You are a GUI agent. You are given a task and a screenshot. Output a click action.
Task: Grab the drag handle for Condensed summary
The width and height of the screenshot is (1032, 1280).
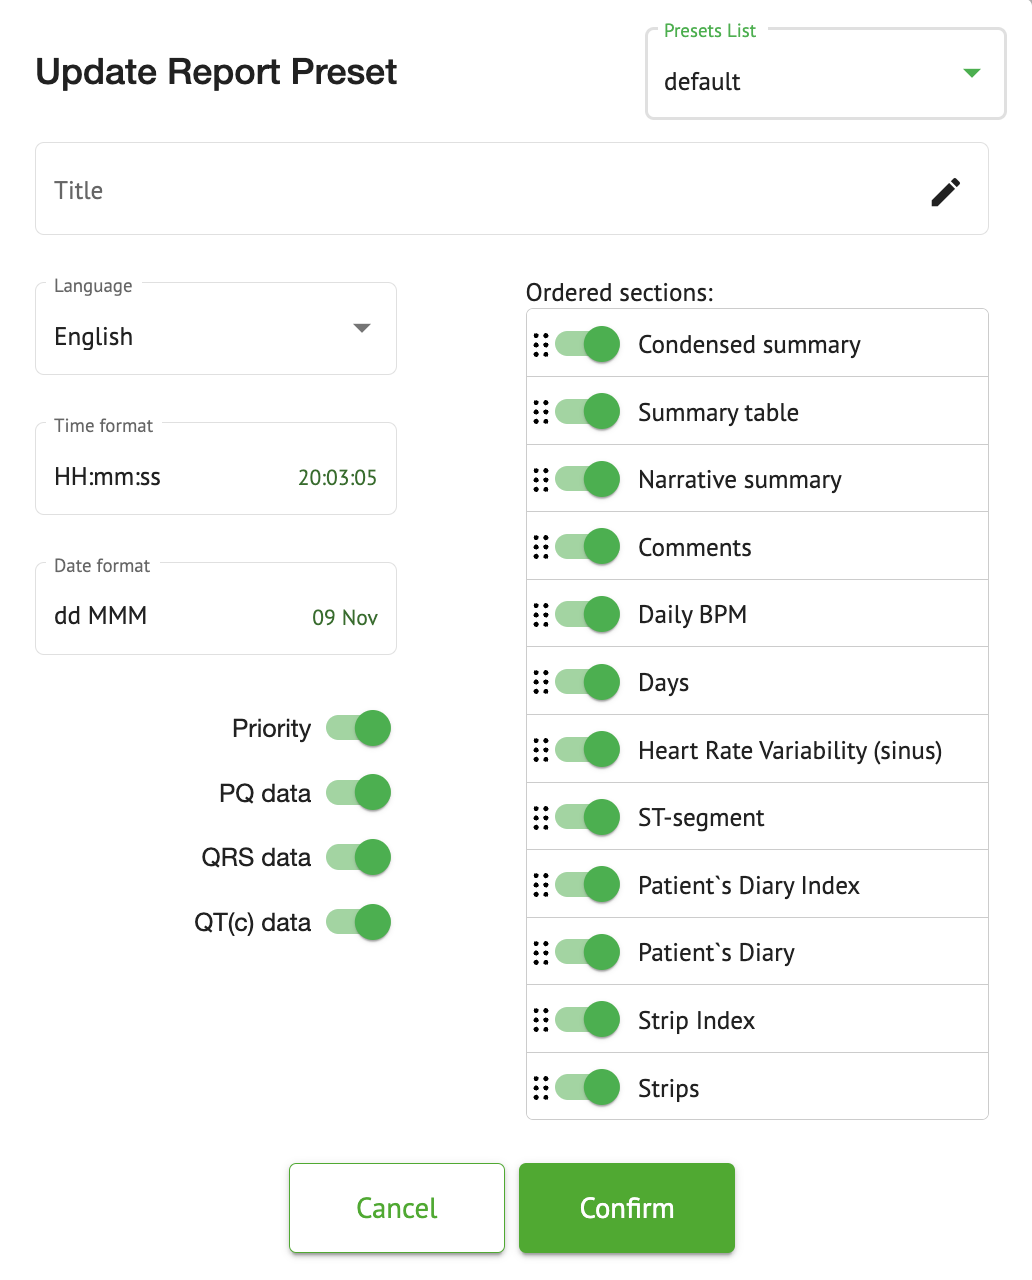pyautogui.click(x=541, y=345)
